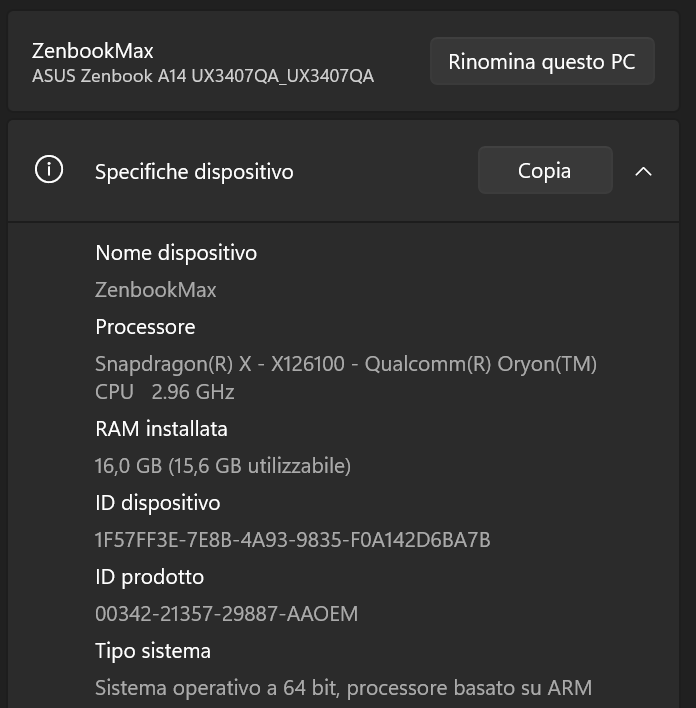Select the ZenbookMax device name value

(156, 289)
